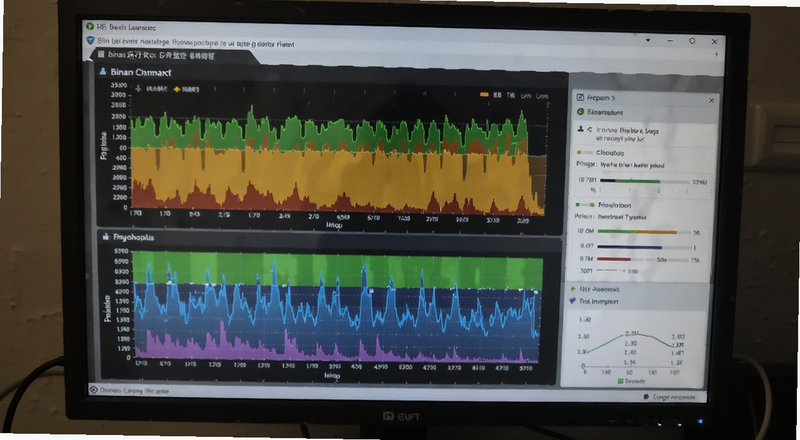This screenshot has height=440, width=800.
Task: Minimize the application window
Action: [x=670, y=41]
